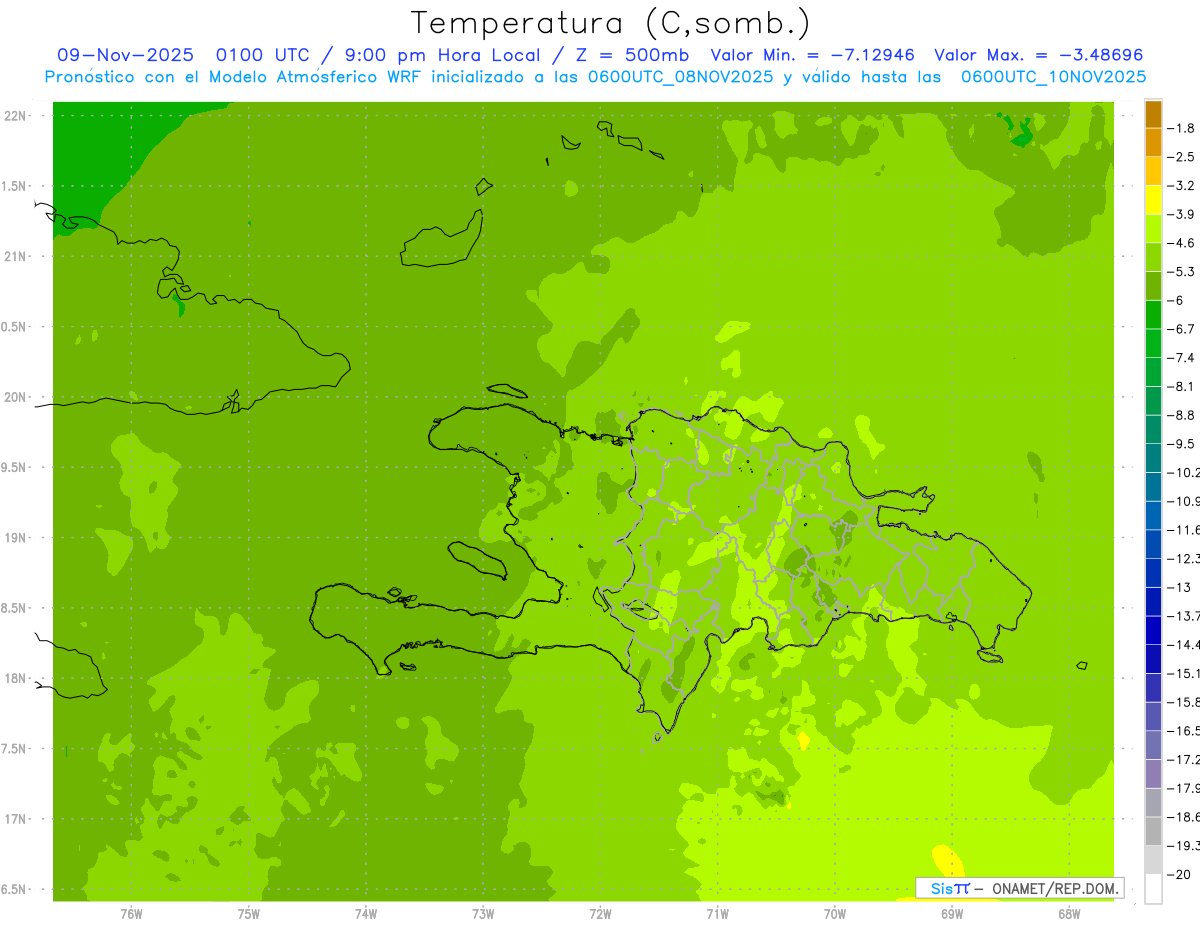Click the "-2.5" colorbar label
The image size is (1200, 927).
1181,157
